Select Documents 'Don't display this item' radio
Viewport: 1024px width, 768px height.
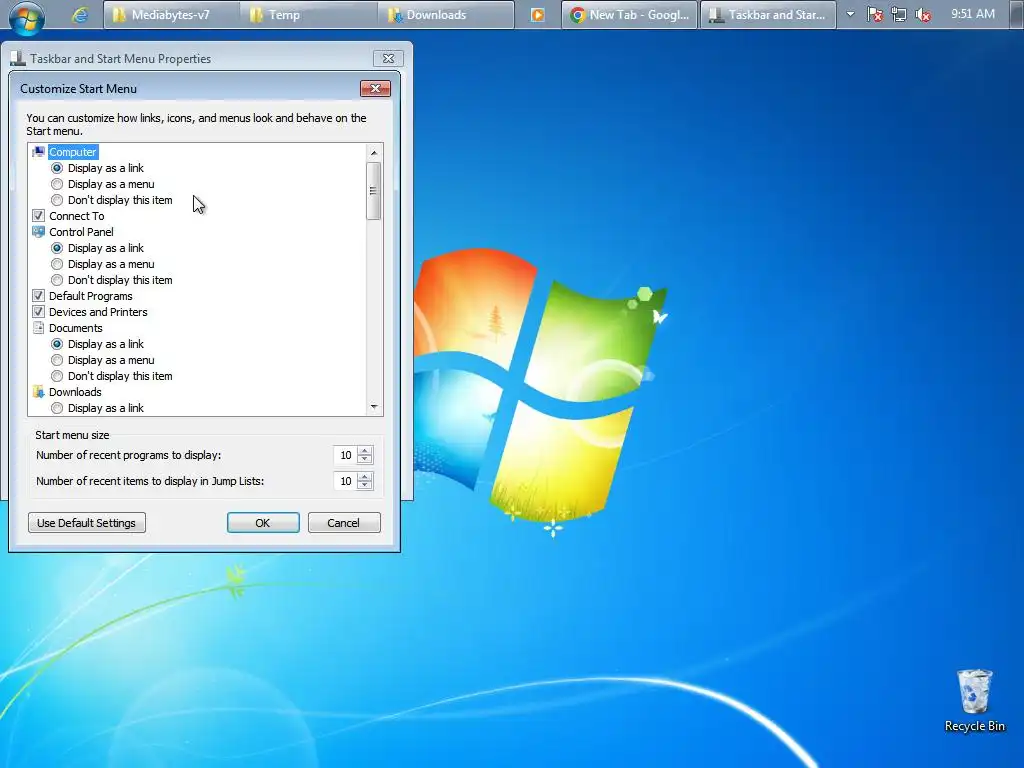[57, 376]
